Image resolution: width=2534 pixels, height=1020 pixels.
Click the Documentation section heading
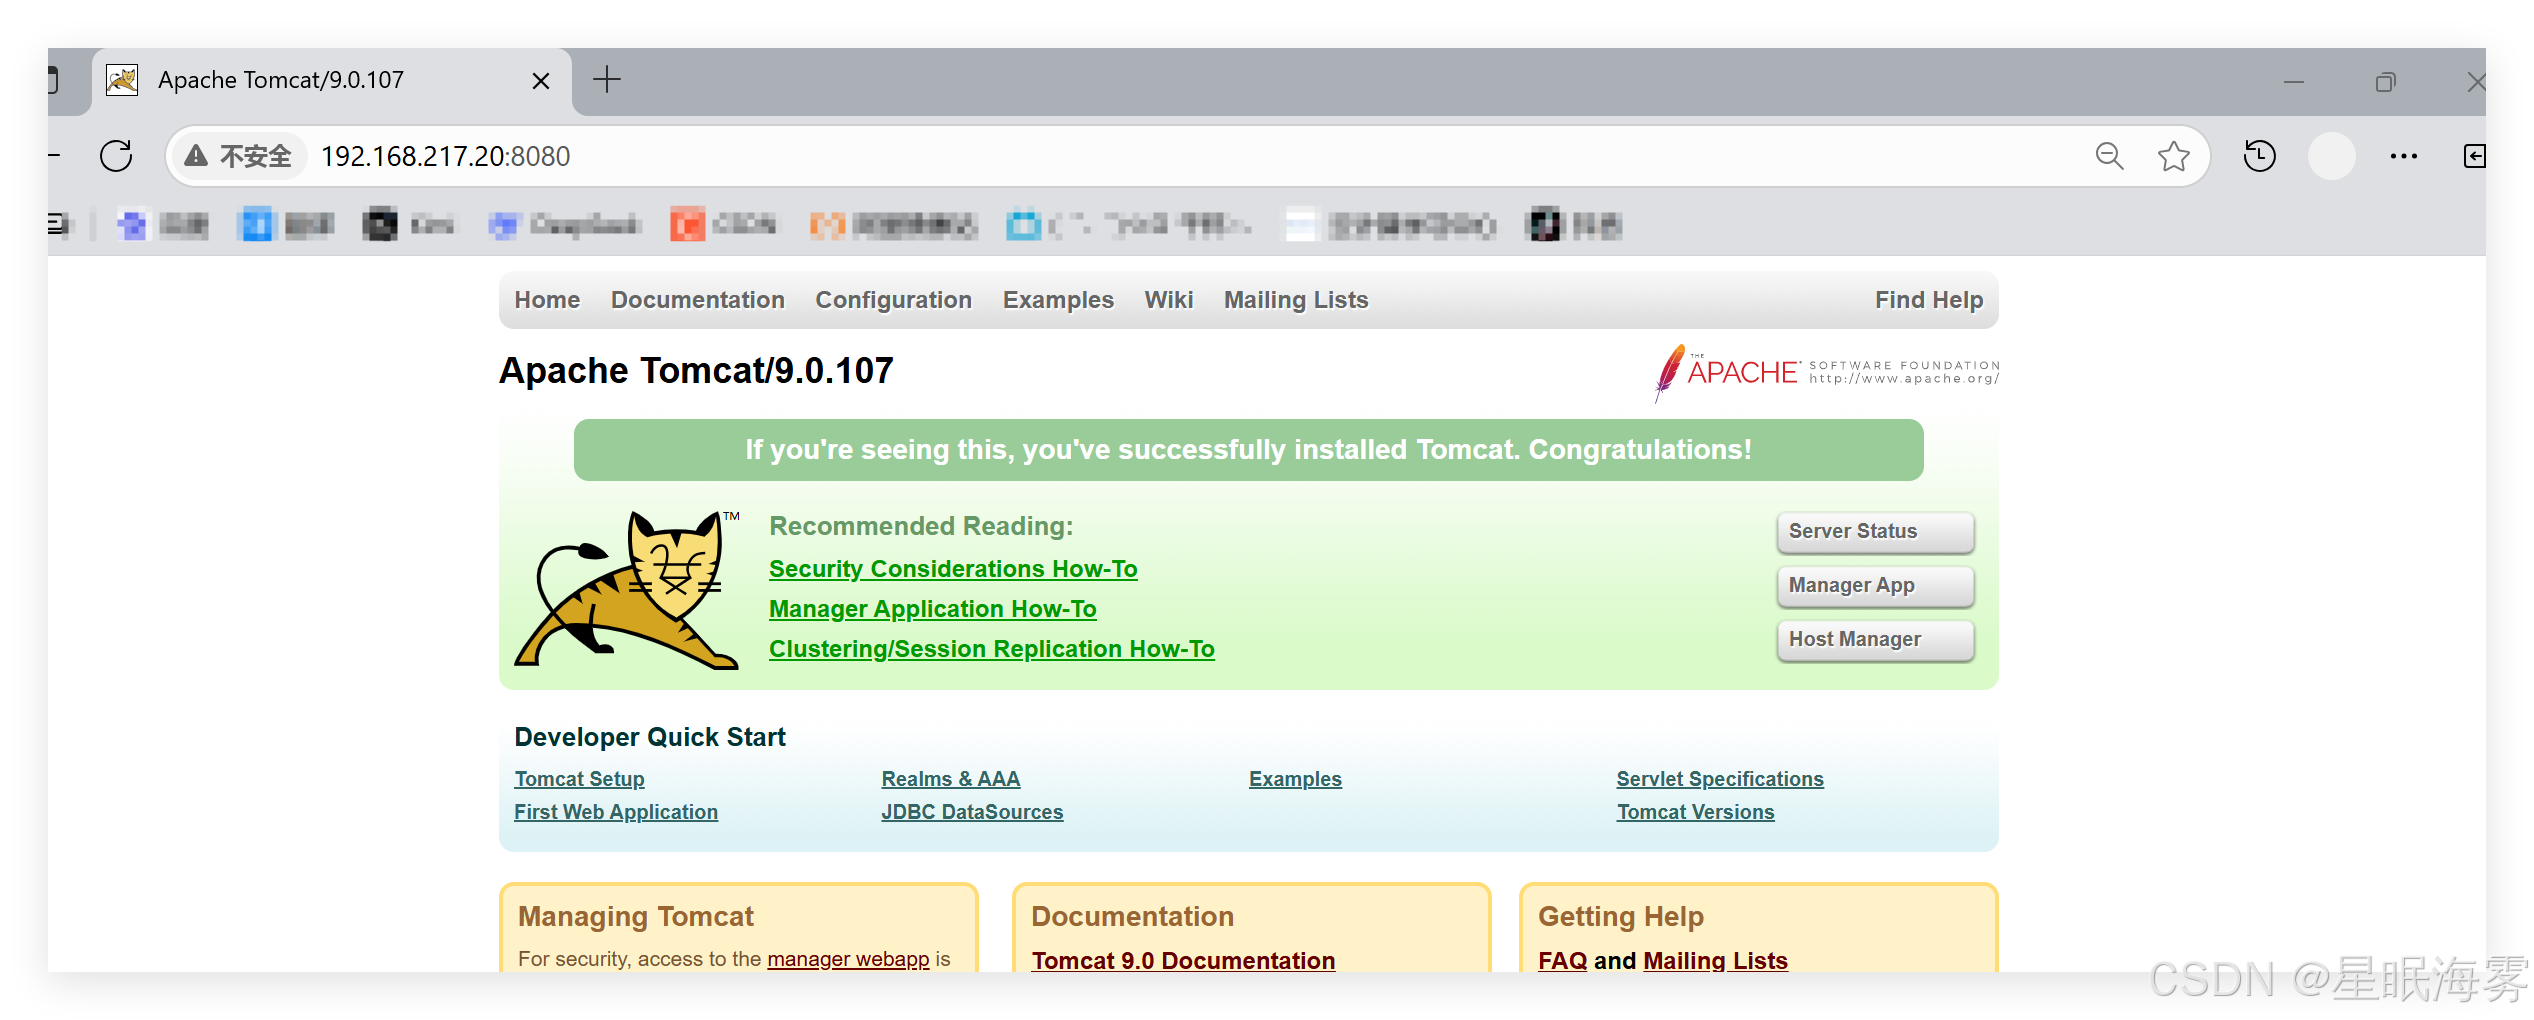(x=1132, y=917)
